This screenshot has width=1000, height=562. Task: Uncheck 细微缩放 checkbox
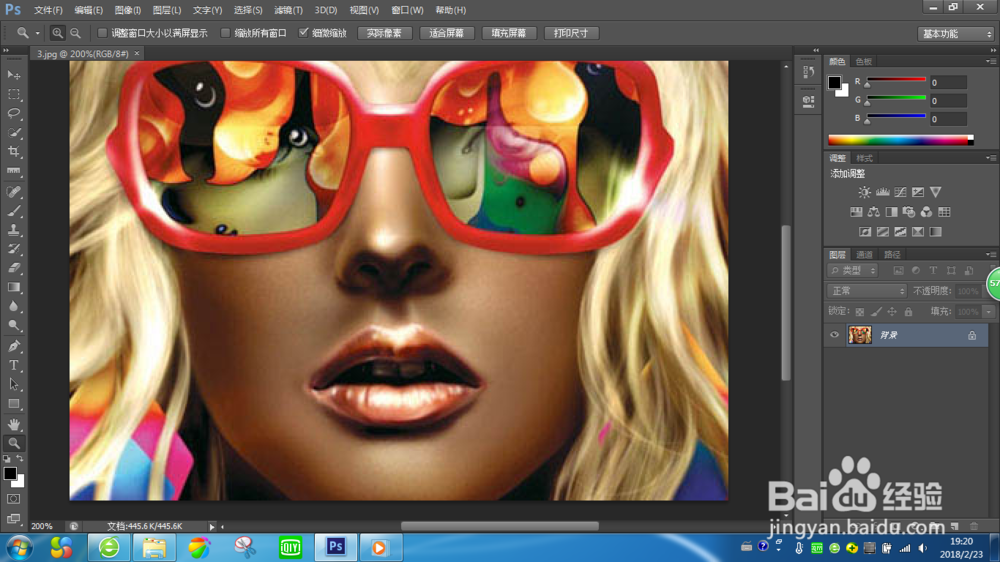[304, 33]
